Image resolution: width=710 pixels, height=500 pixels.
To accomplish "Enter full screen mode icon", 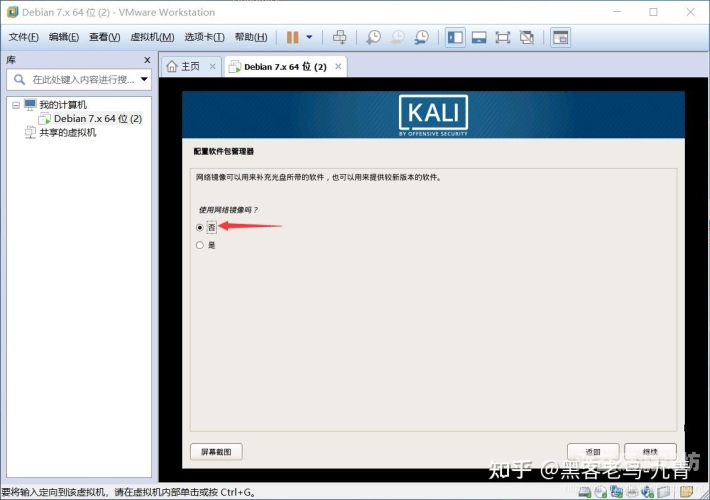I will (x=503, y=37).
